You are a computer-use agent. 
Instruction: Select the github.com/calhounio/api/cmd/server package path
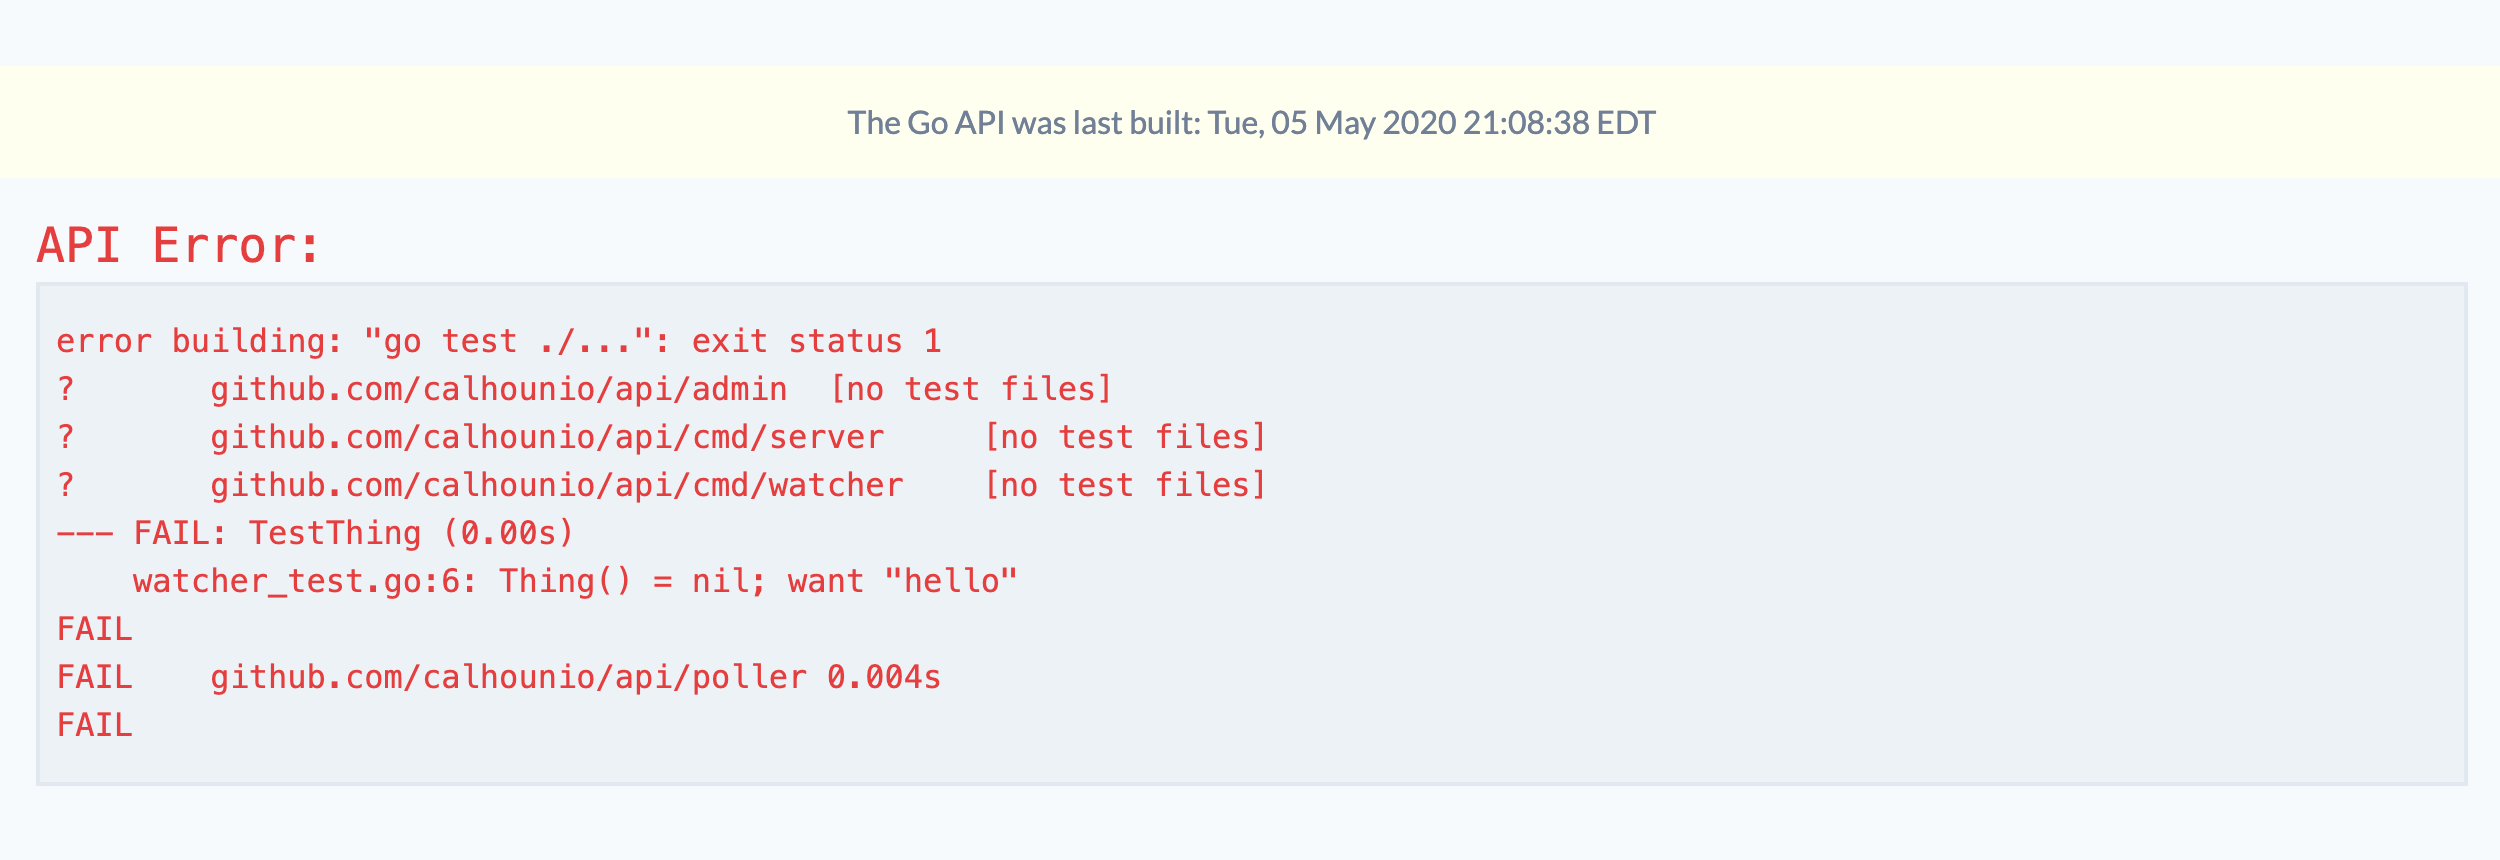pos(546,438)
